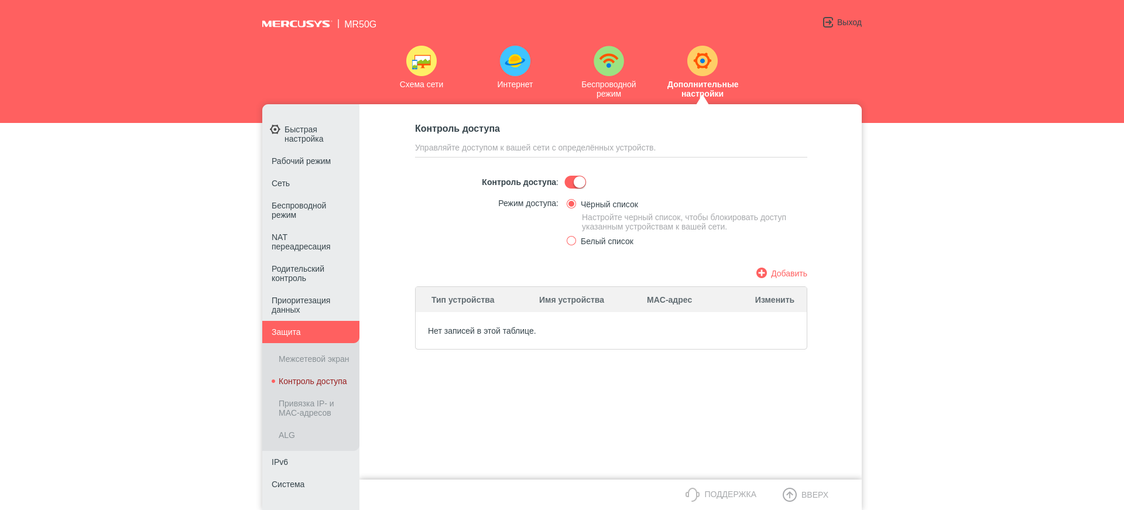
Task: Click the Схема сети network map icon
Action: click(x=421, y=61)
